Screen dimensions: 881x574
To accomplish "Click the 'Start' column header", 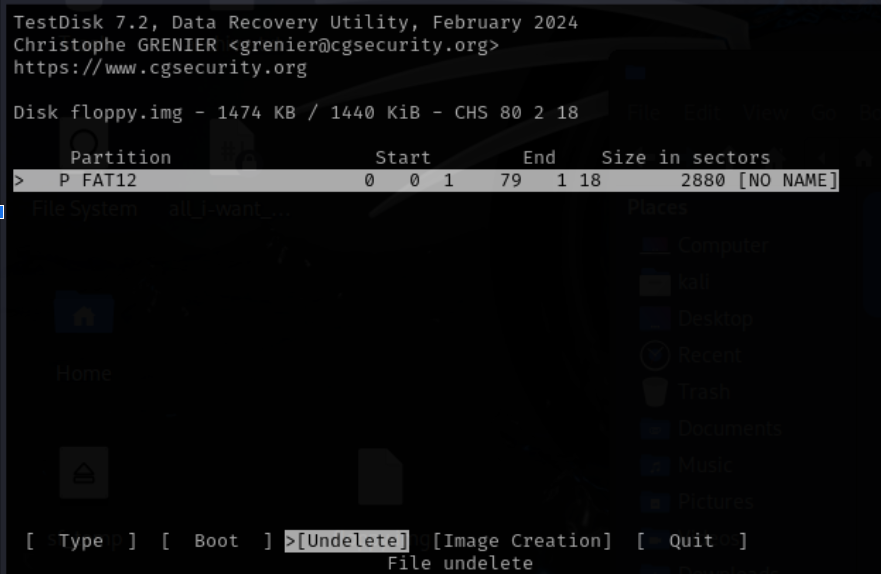I will [x=403, y=157].
